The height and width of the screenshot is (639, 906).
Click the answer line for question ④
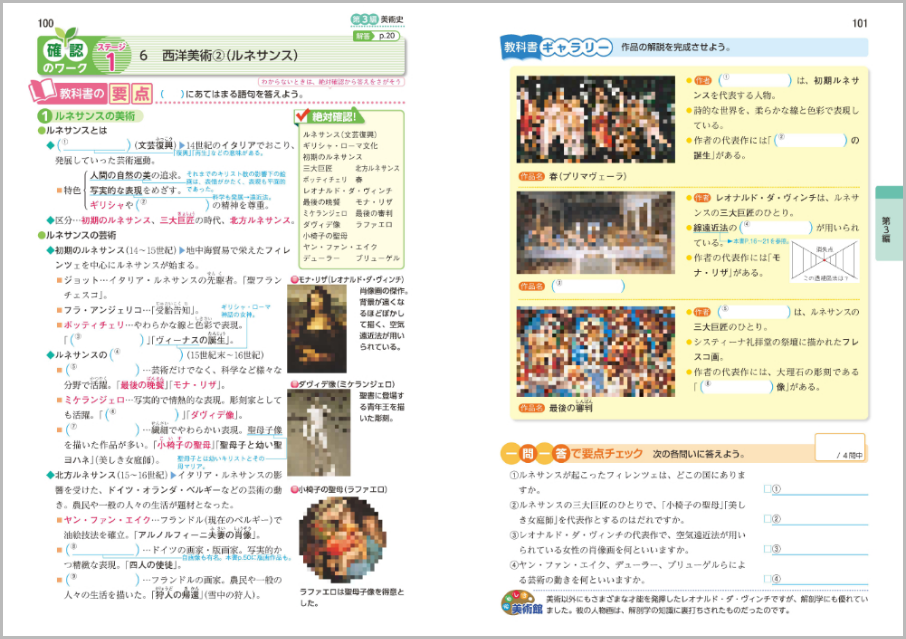point(820,579)
